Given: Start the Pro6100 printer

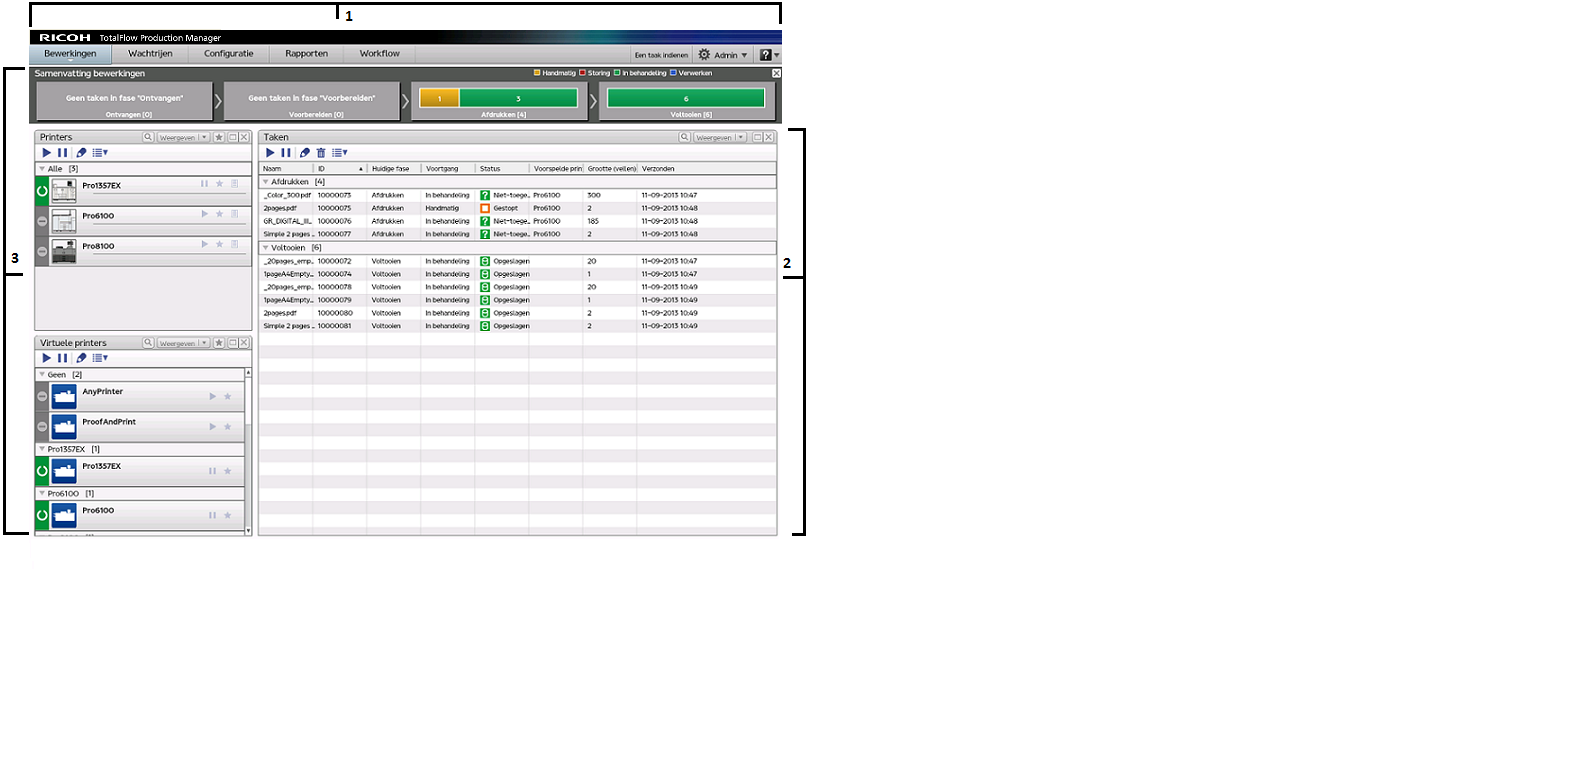Looking at the screenshot, I should (205, 214).
